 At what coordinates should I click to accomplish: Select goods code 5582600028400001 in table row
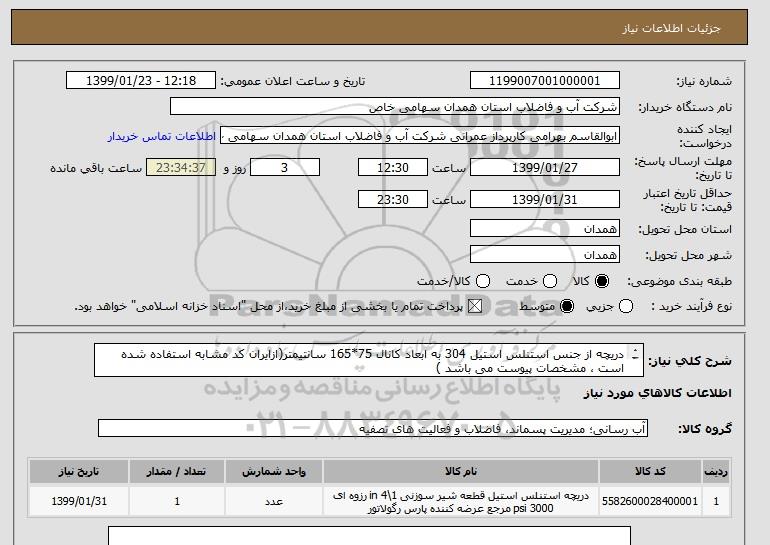pos(650,501)
